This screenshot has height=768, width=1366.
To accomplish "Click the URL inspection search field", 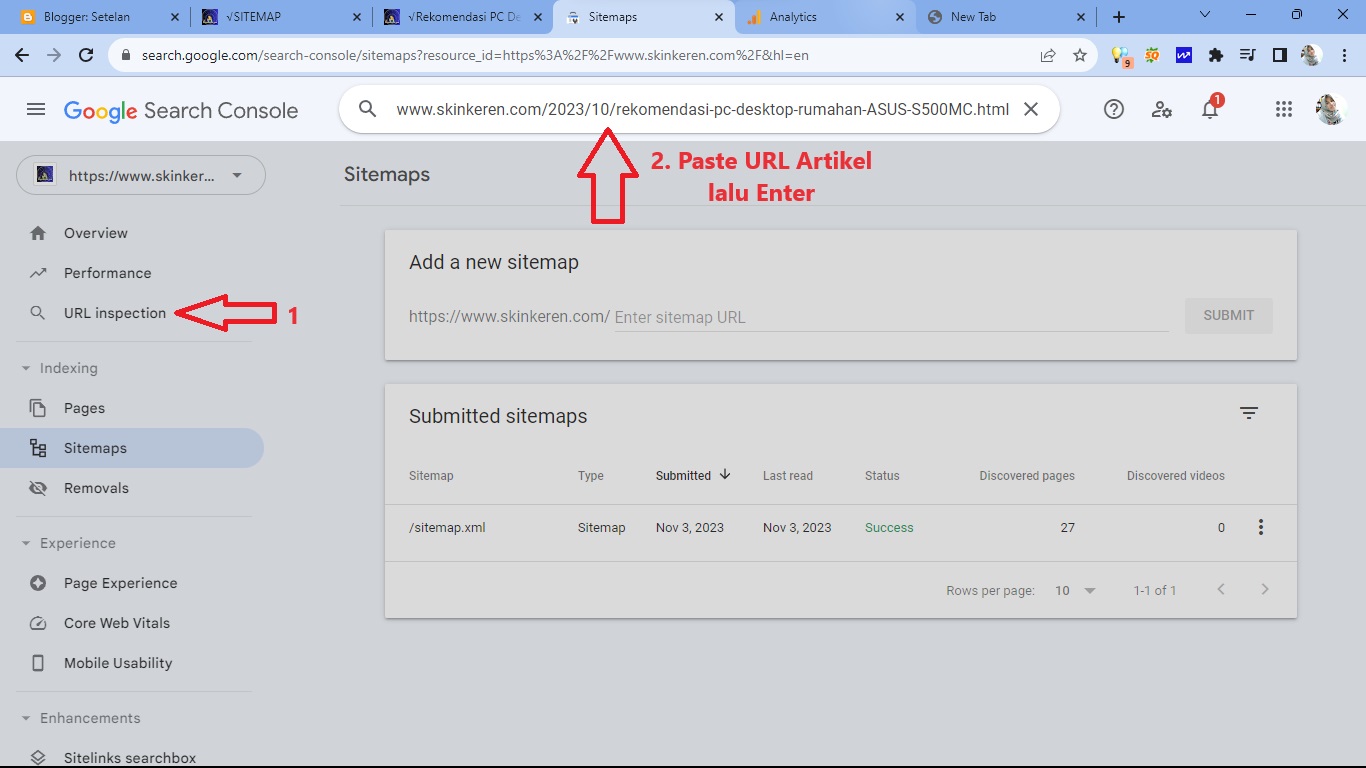I will coord(702,110).
